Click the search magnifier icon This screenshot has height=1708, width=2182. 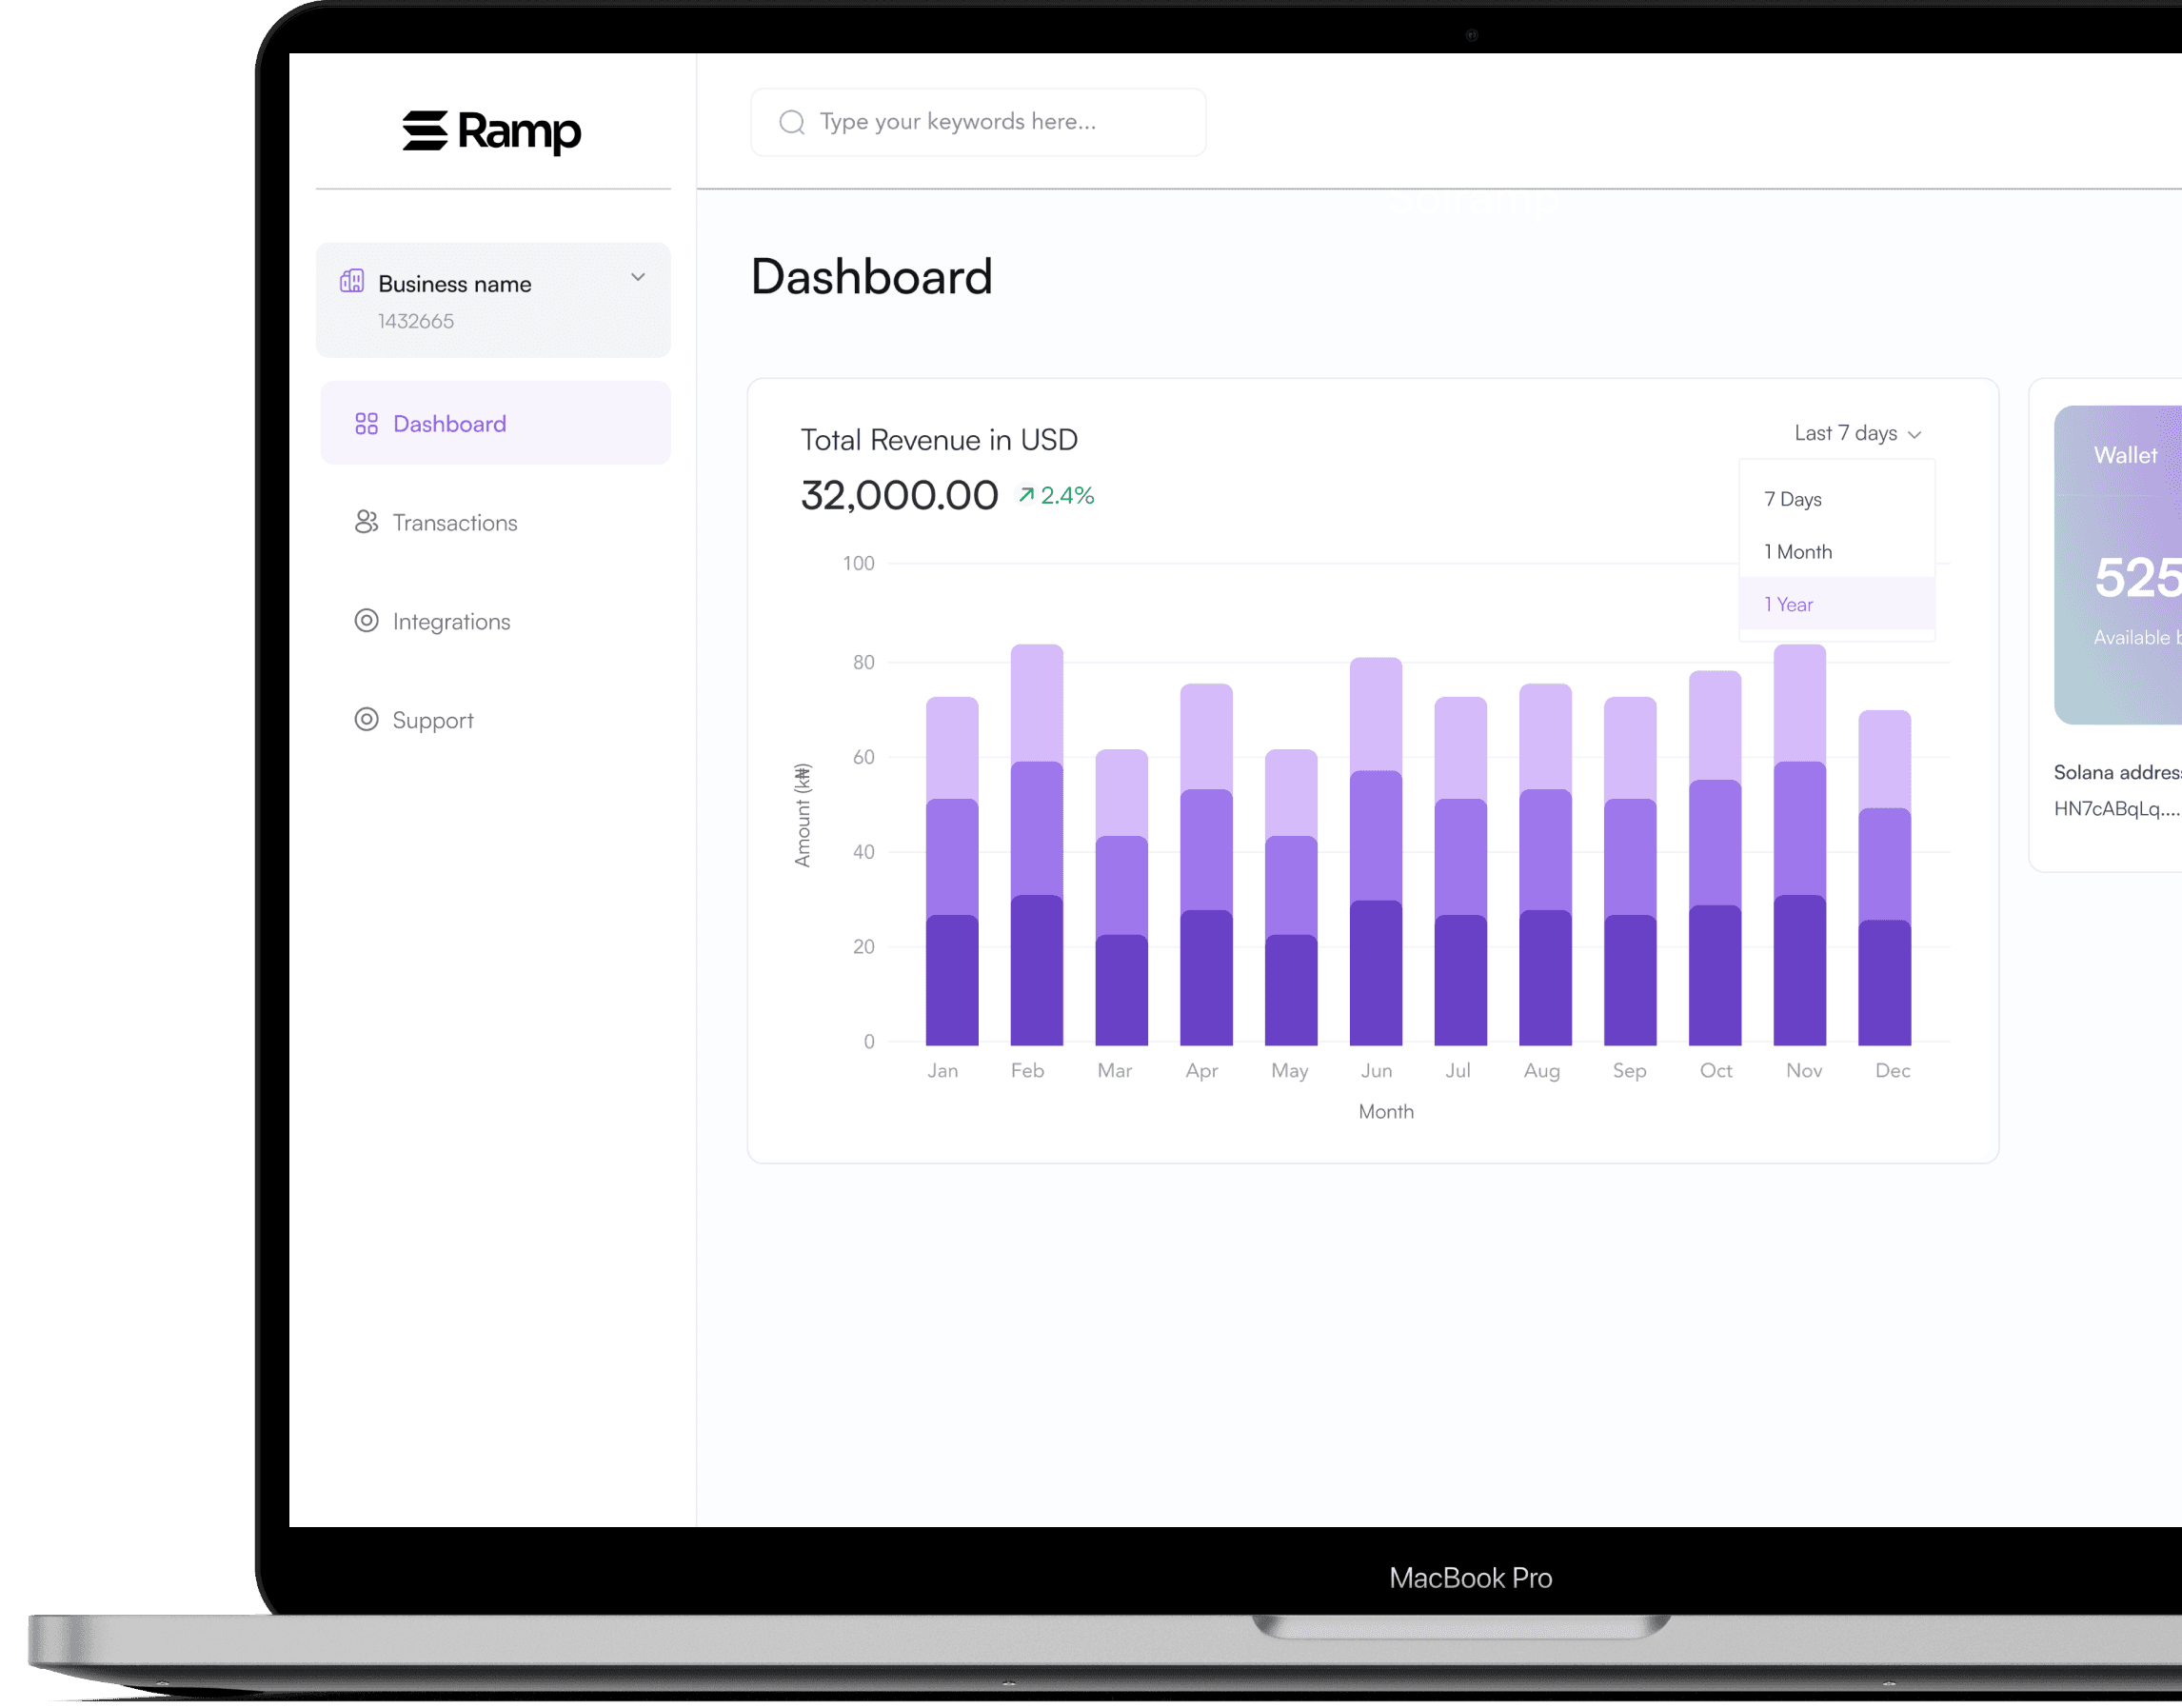[792, 122]
